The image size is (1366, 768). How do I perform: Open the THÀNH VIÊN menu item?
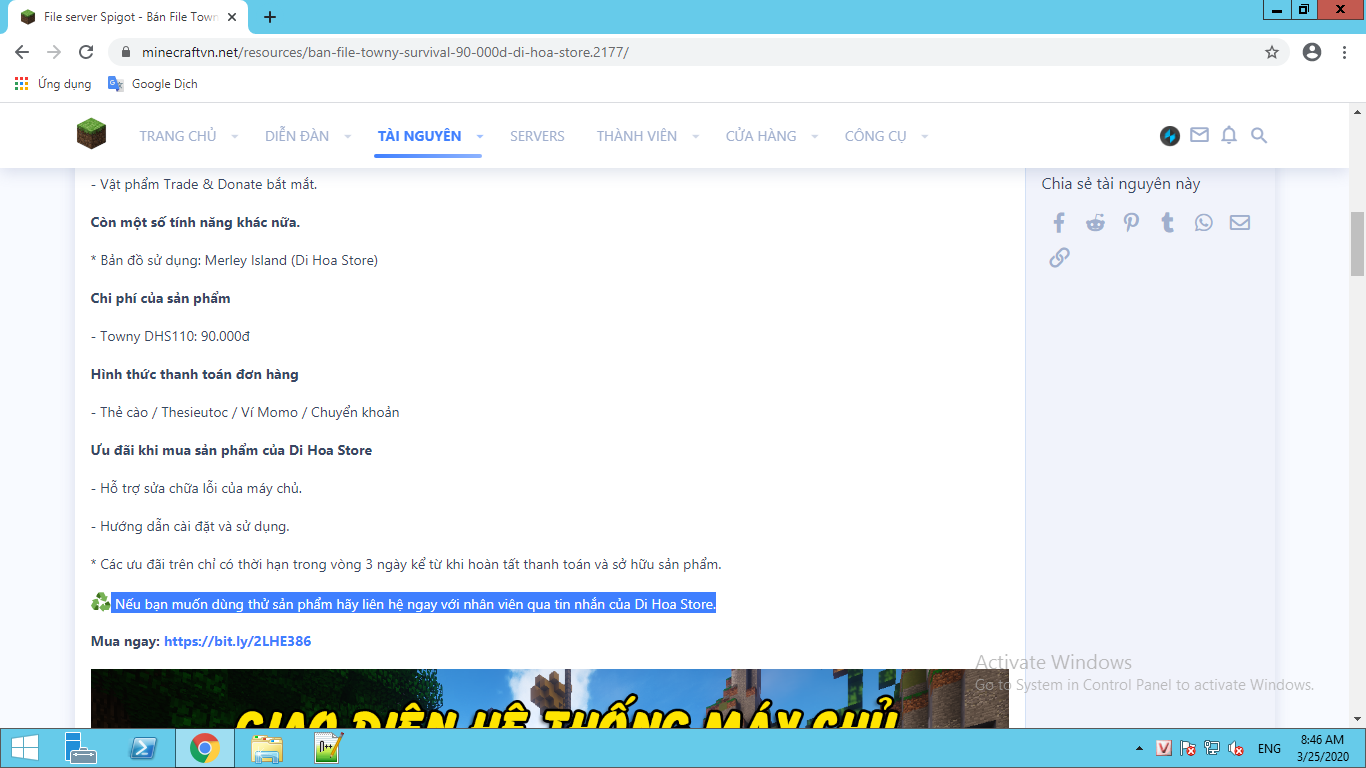(x=637, y=136)
